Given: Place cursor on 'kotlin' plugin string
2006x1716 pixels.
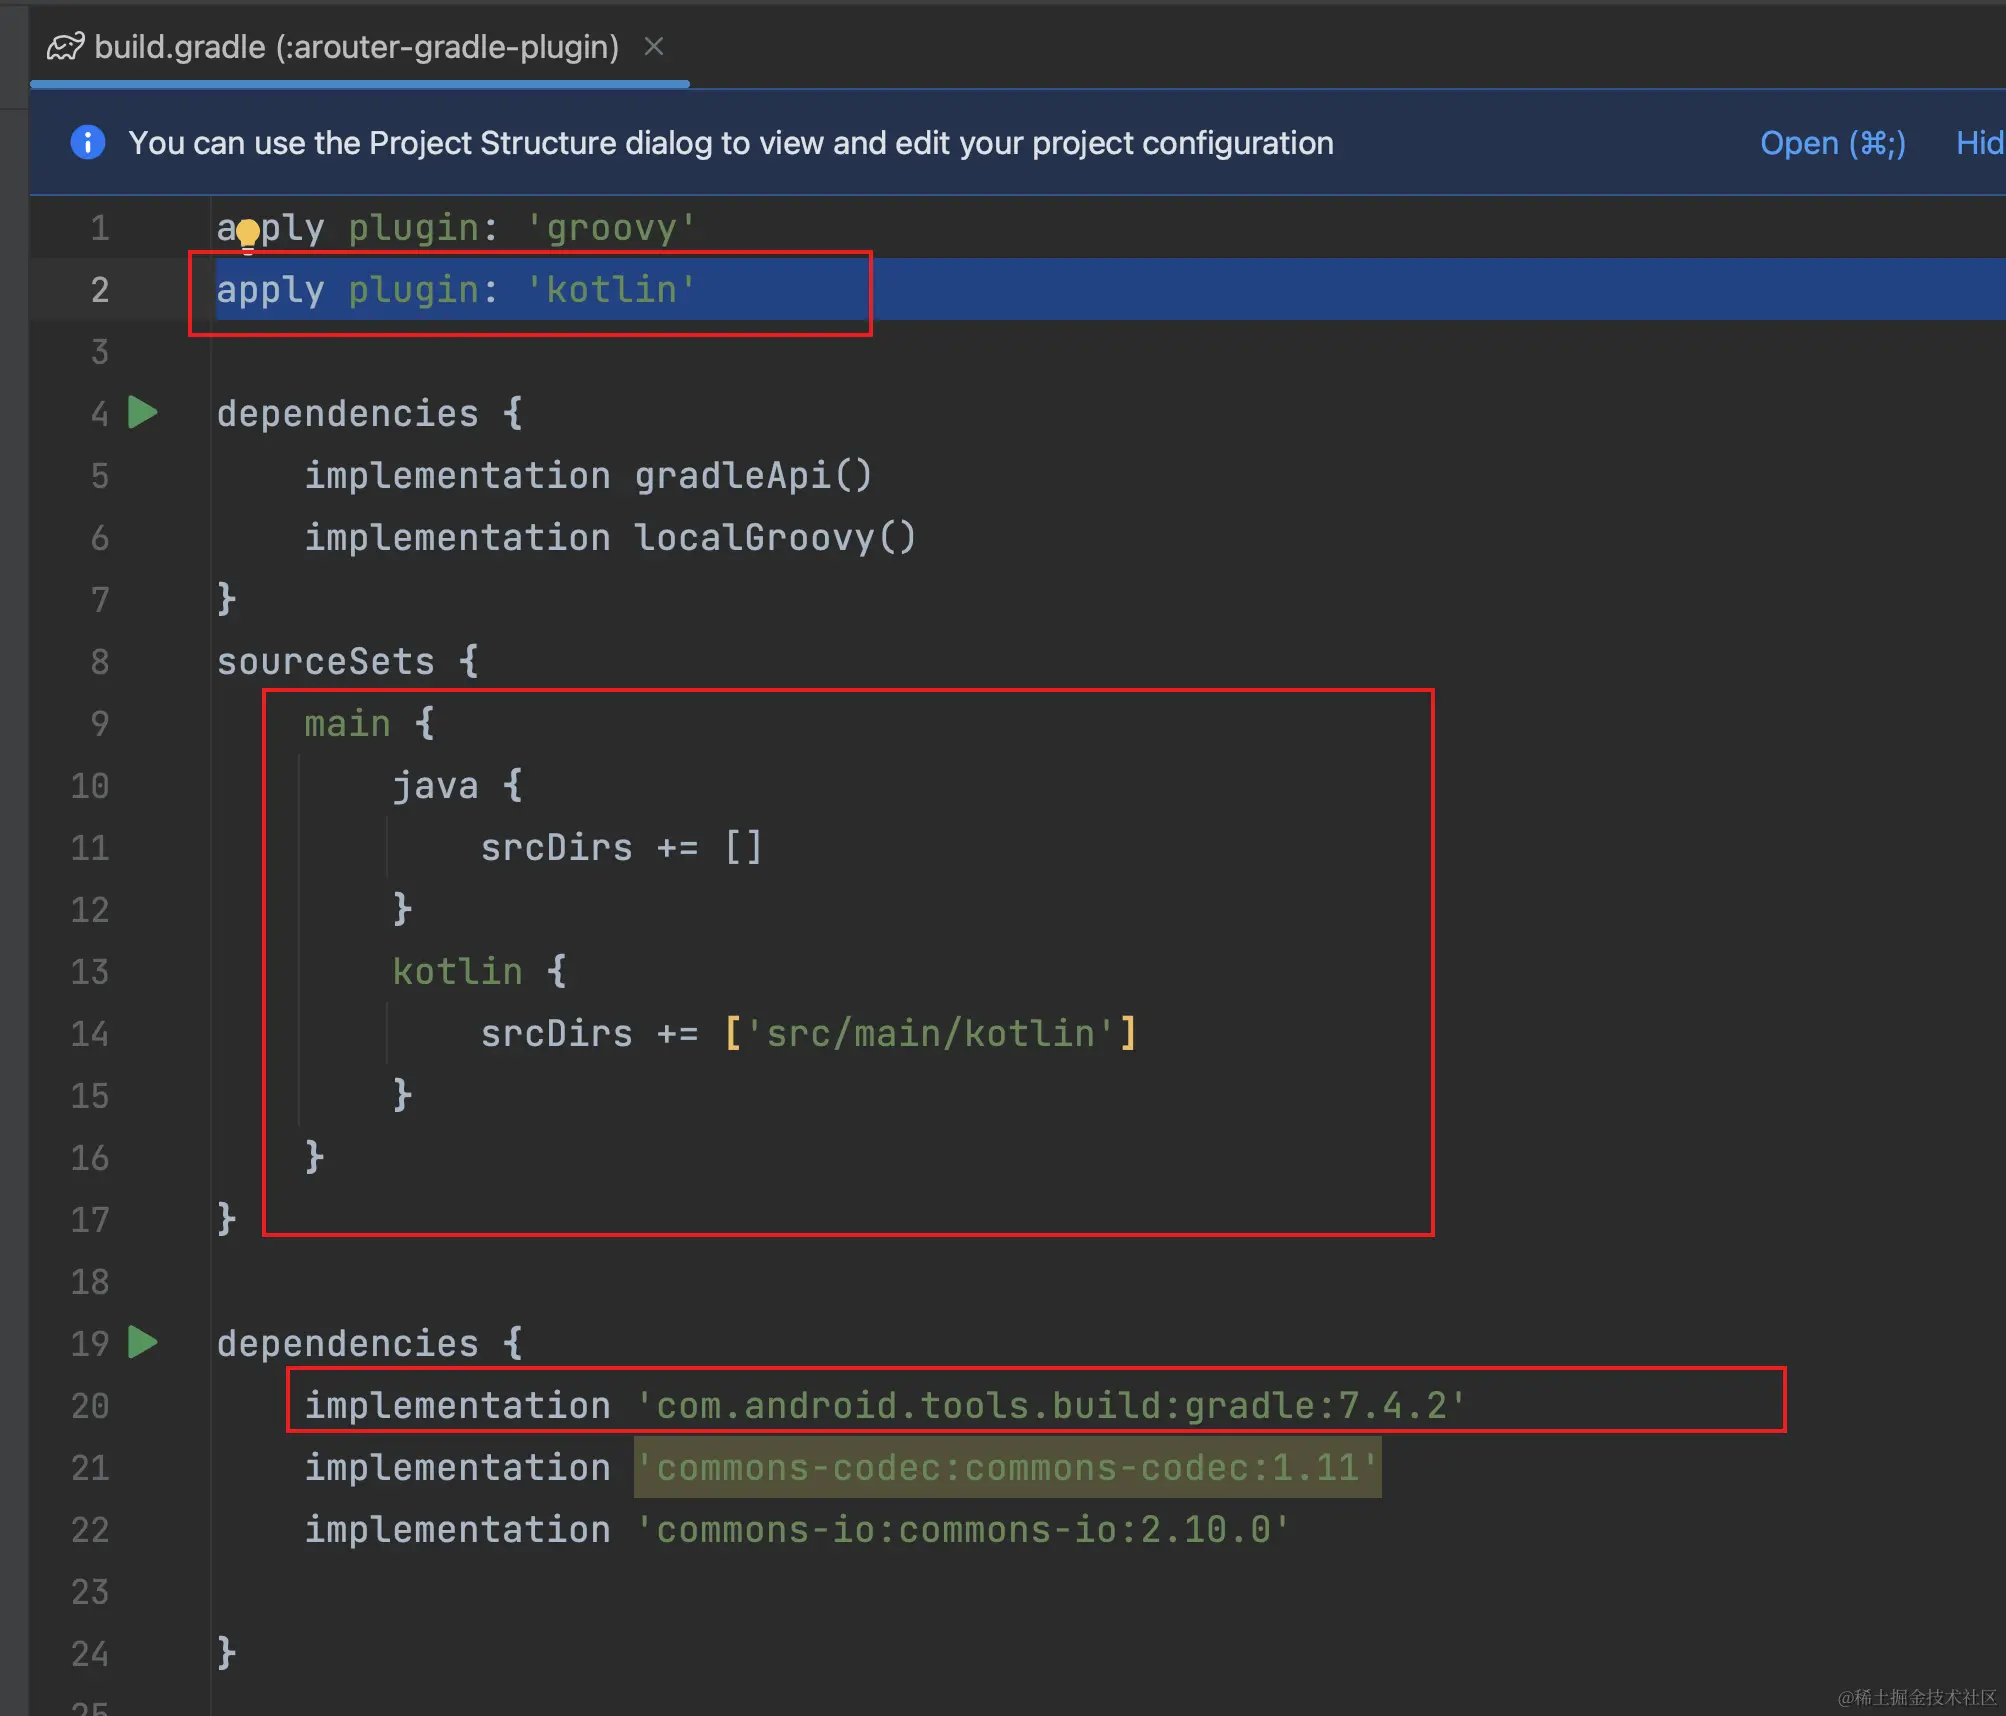Looking at the screenshot, I should coord(610,290).
